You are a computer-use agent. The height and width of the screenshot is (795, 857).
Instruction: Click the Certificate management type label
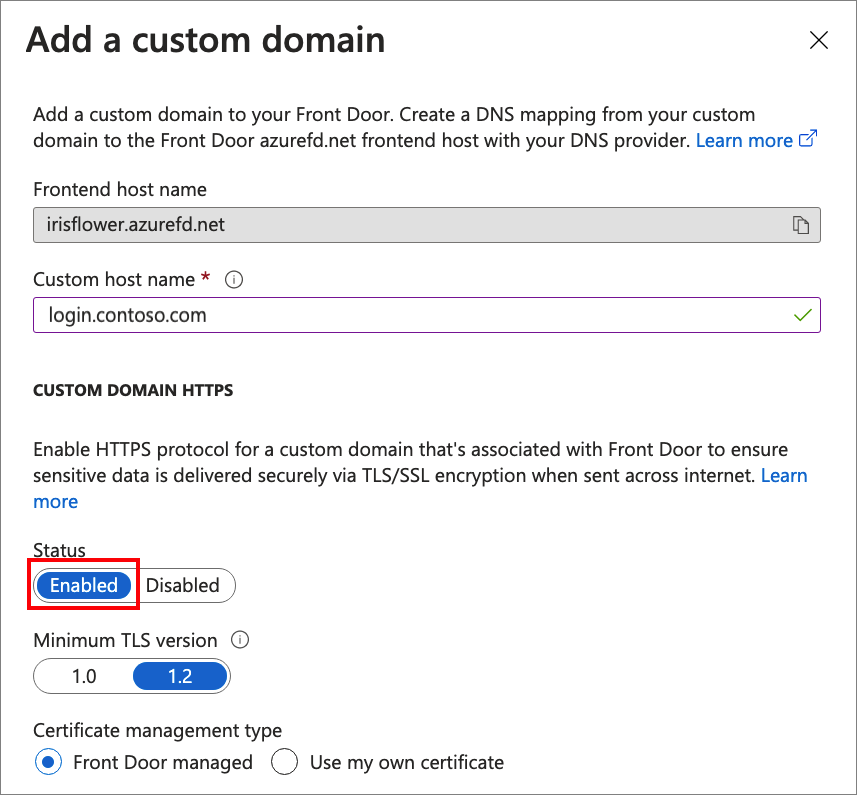click(157, 731)
